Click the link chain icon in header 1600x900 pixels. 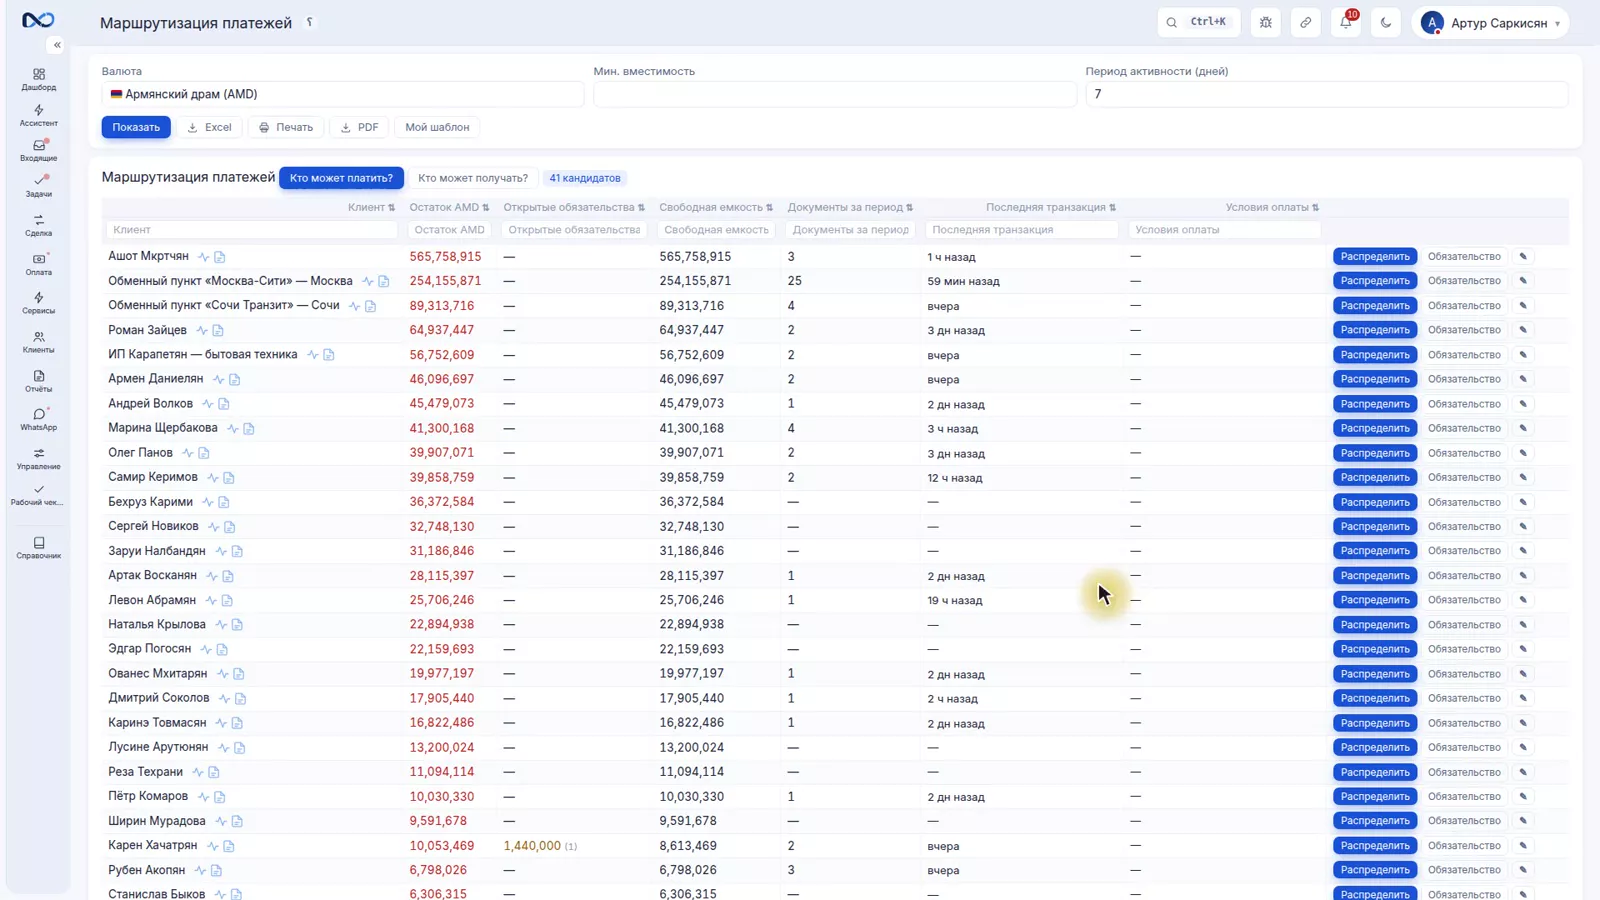click(1306, 22)
